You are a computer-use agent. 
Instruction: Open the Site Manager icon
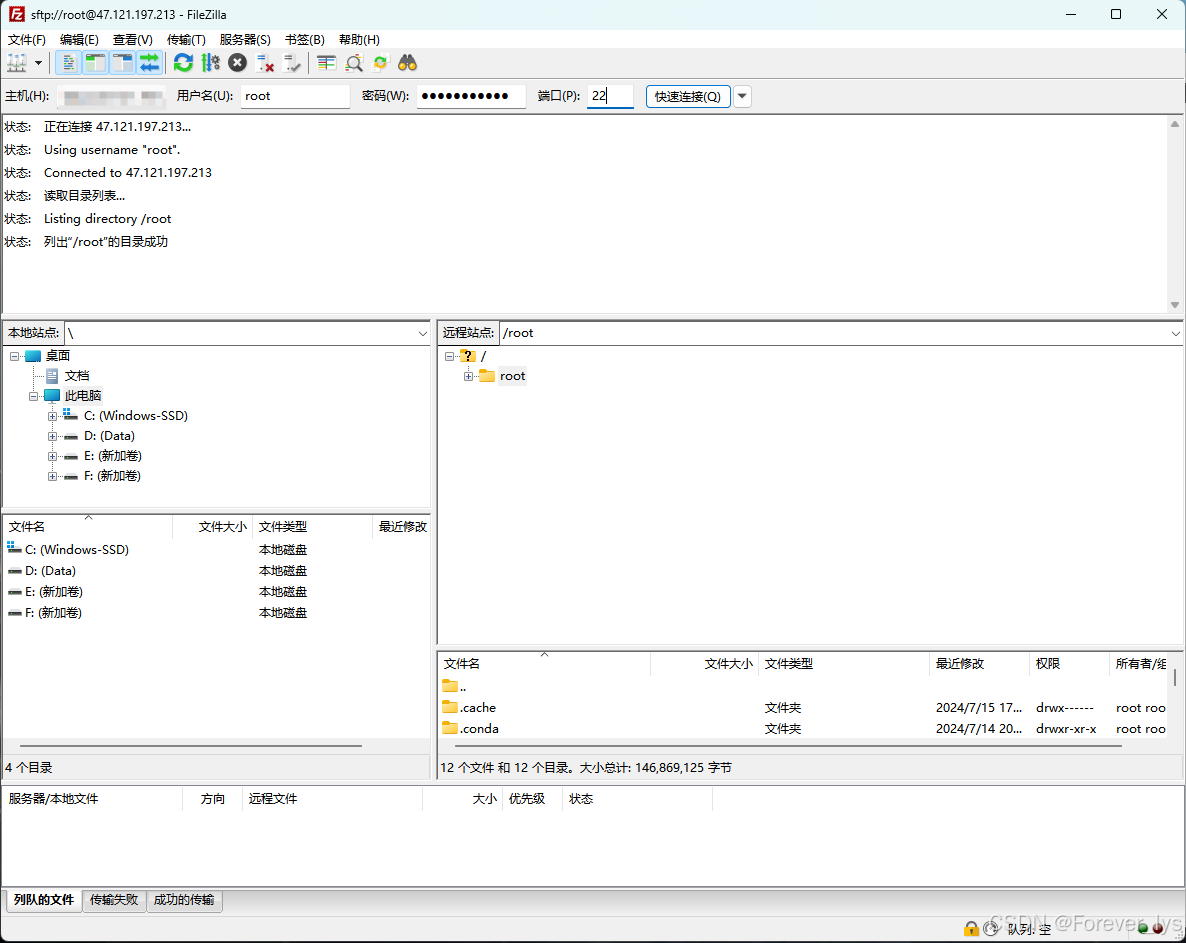(x=17, y=63)
